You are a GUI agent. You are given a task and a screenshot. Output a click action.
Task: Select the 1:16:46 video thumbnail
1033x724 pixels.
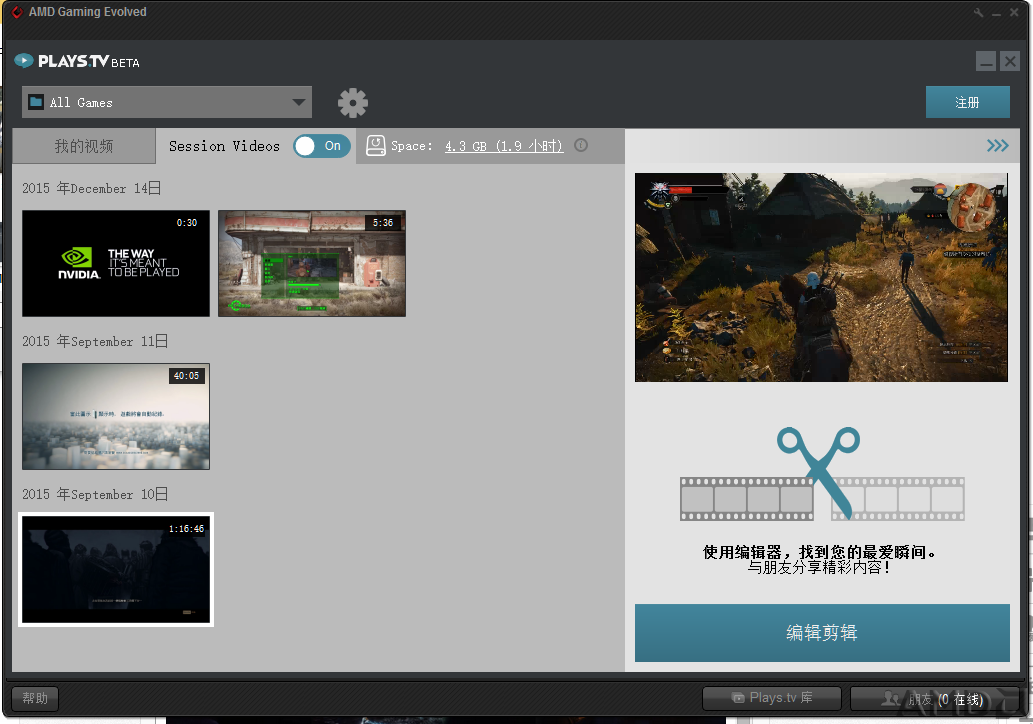click(116, 569)
